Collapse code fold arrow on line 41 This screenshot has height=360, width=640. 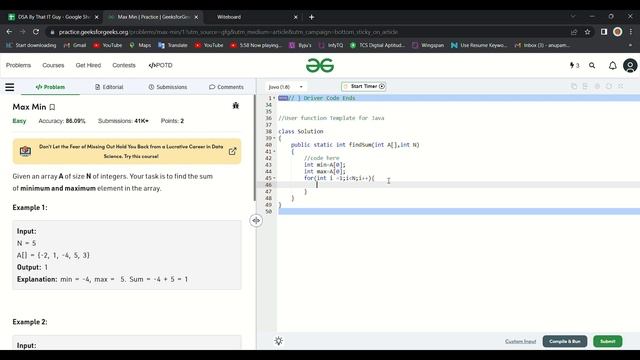[x=274, y=151]
